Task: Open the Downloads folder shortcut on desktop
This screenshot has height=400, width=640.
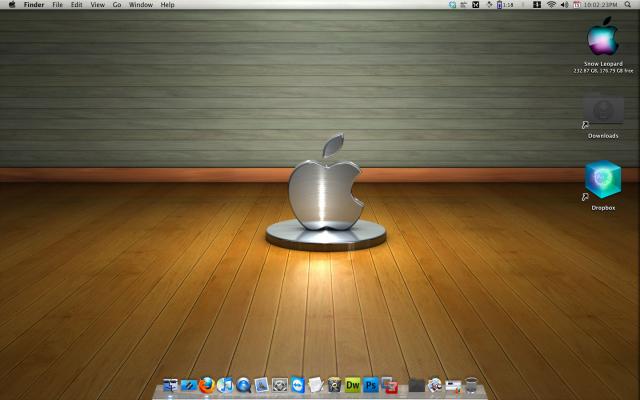Action: pos(603,111)
